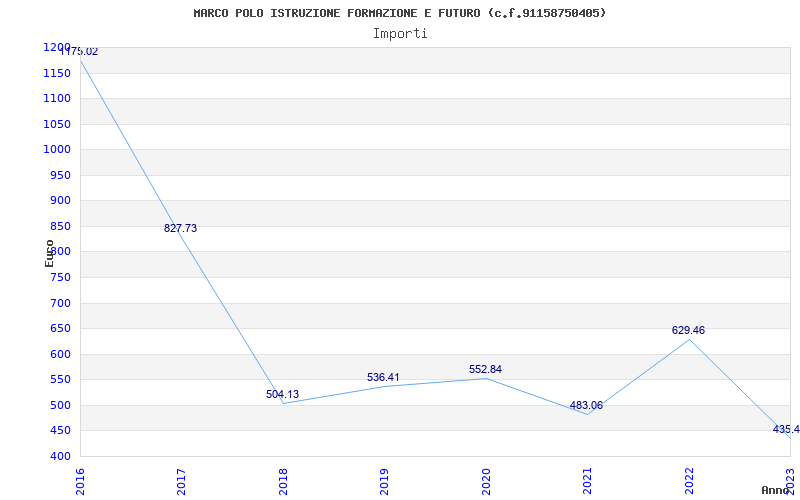Image resolution: width=800 pixels, height=500 pixels.
Task: Click y-axis value 550
Action: (60, 380)
